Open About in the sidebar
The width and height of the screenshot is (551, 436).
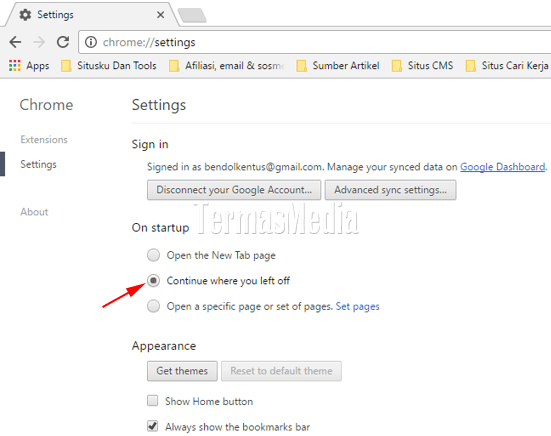point(34,212)
